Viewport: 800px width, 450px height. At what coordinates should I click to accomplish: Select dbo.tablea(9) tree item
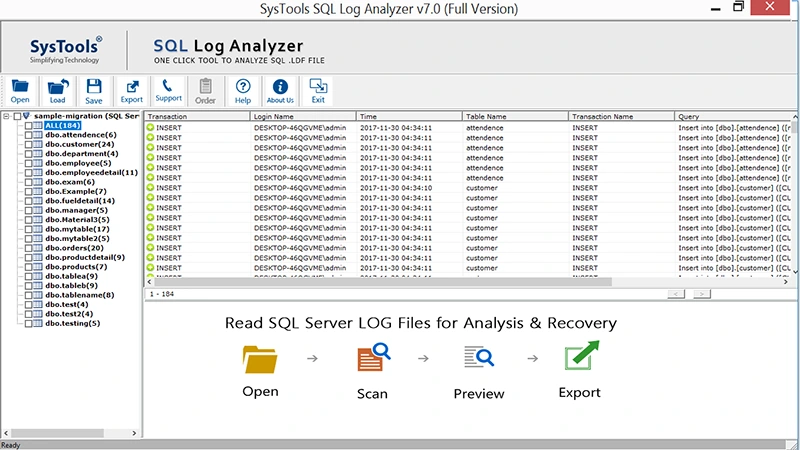71,276
